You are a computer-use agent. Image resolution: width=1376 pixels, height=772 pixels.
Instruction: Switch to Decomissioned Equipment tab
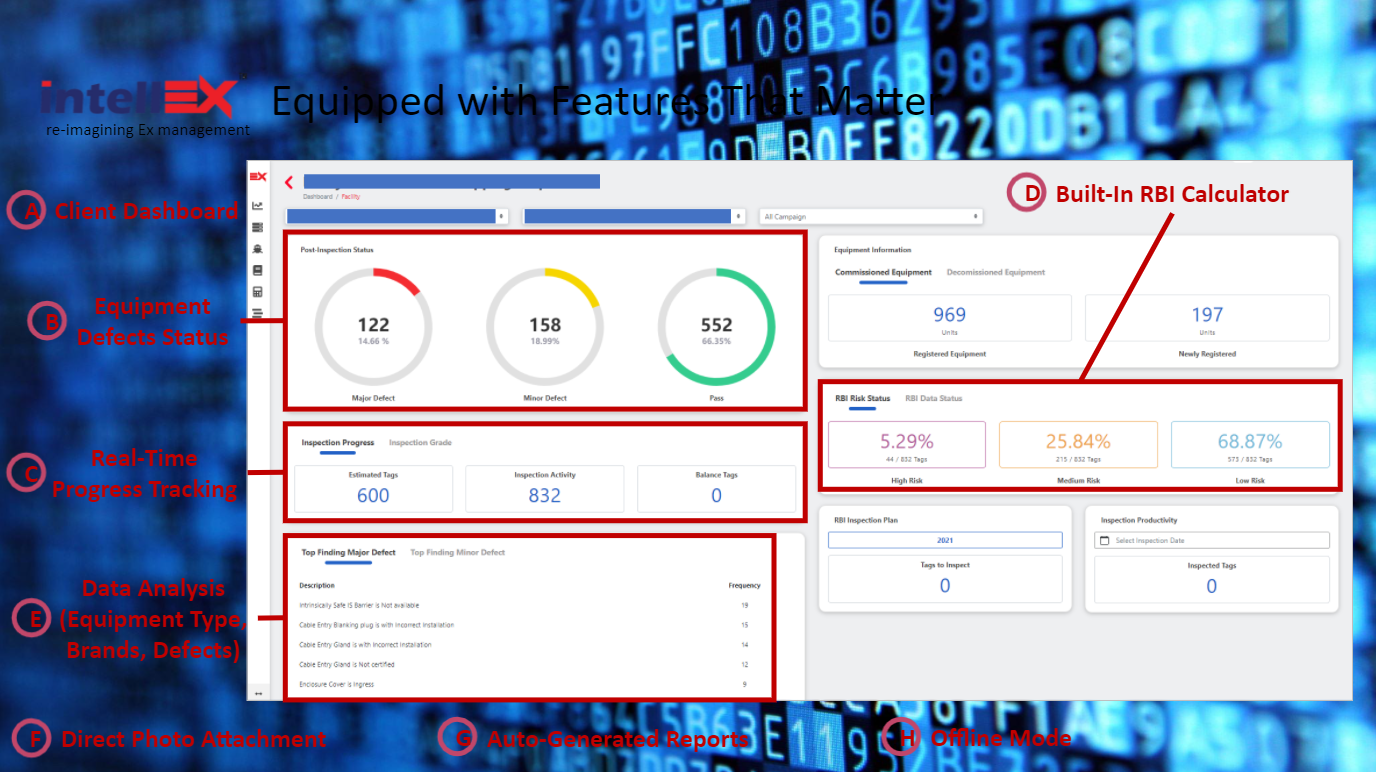[x=995, y=272]
